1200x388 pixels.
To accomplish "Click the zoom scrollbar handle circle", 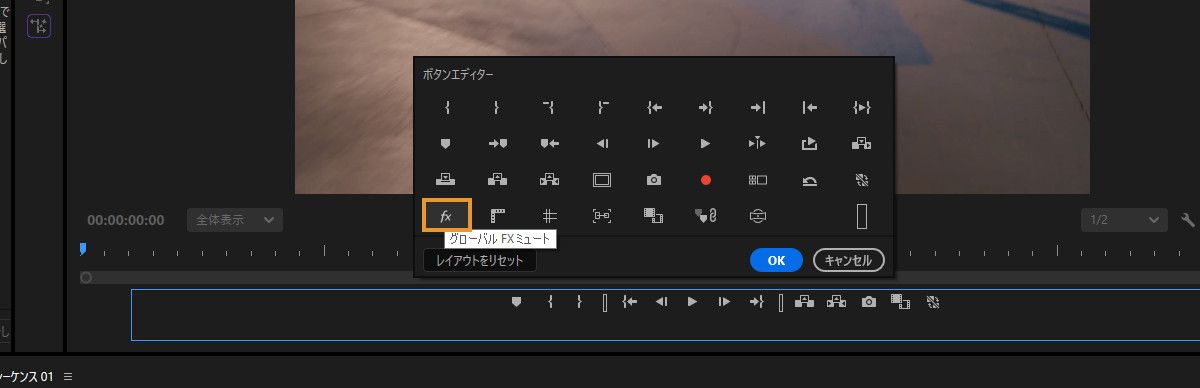I will (x=86, y=277).
